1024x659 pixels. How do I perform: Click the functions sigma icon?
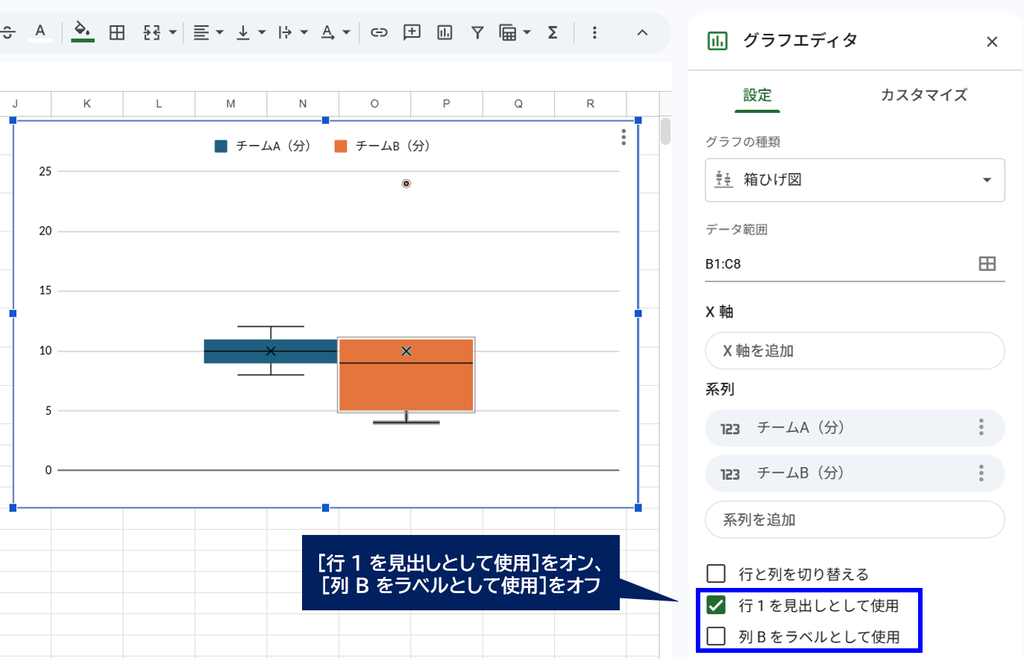pos(552,32)
